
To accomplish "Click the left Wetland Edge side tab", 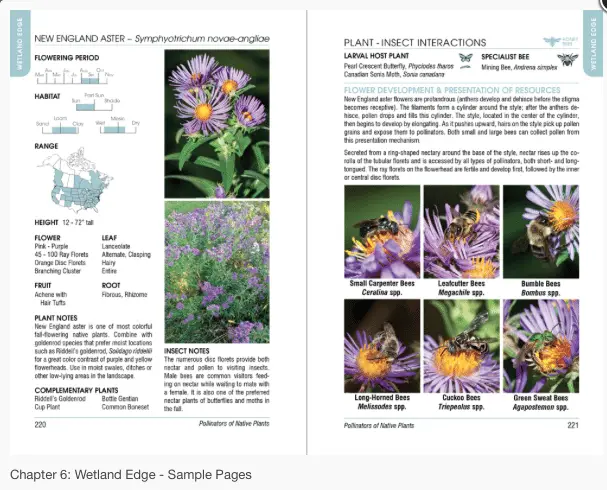I will (20, 44).
